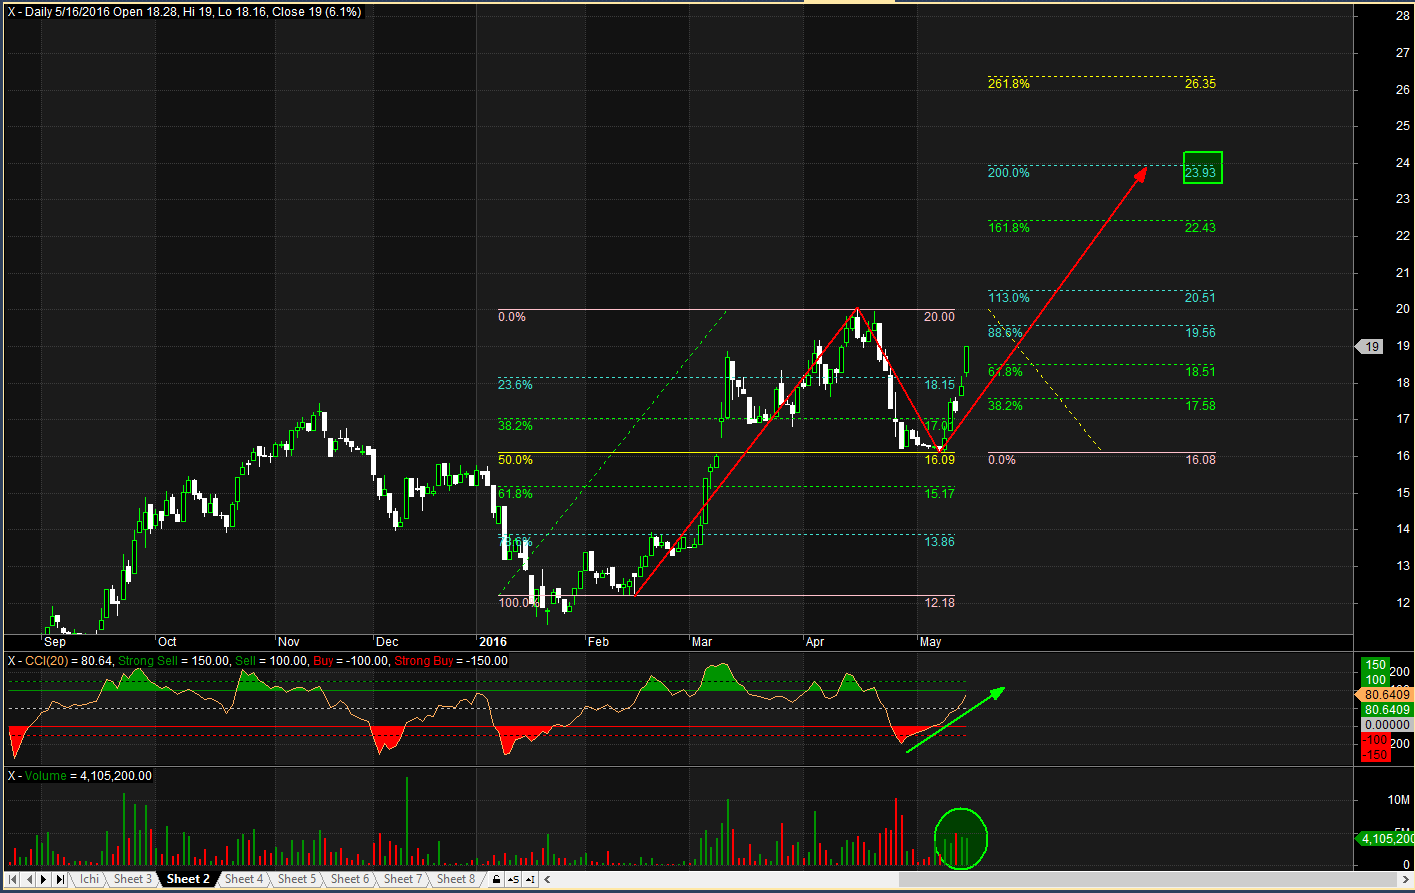Click the "19" last-price tag on the axis
This screenshot has height=893, width=1415.
pyautogui.click(x=1369, y=346)
